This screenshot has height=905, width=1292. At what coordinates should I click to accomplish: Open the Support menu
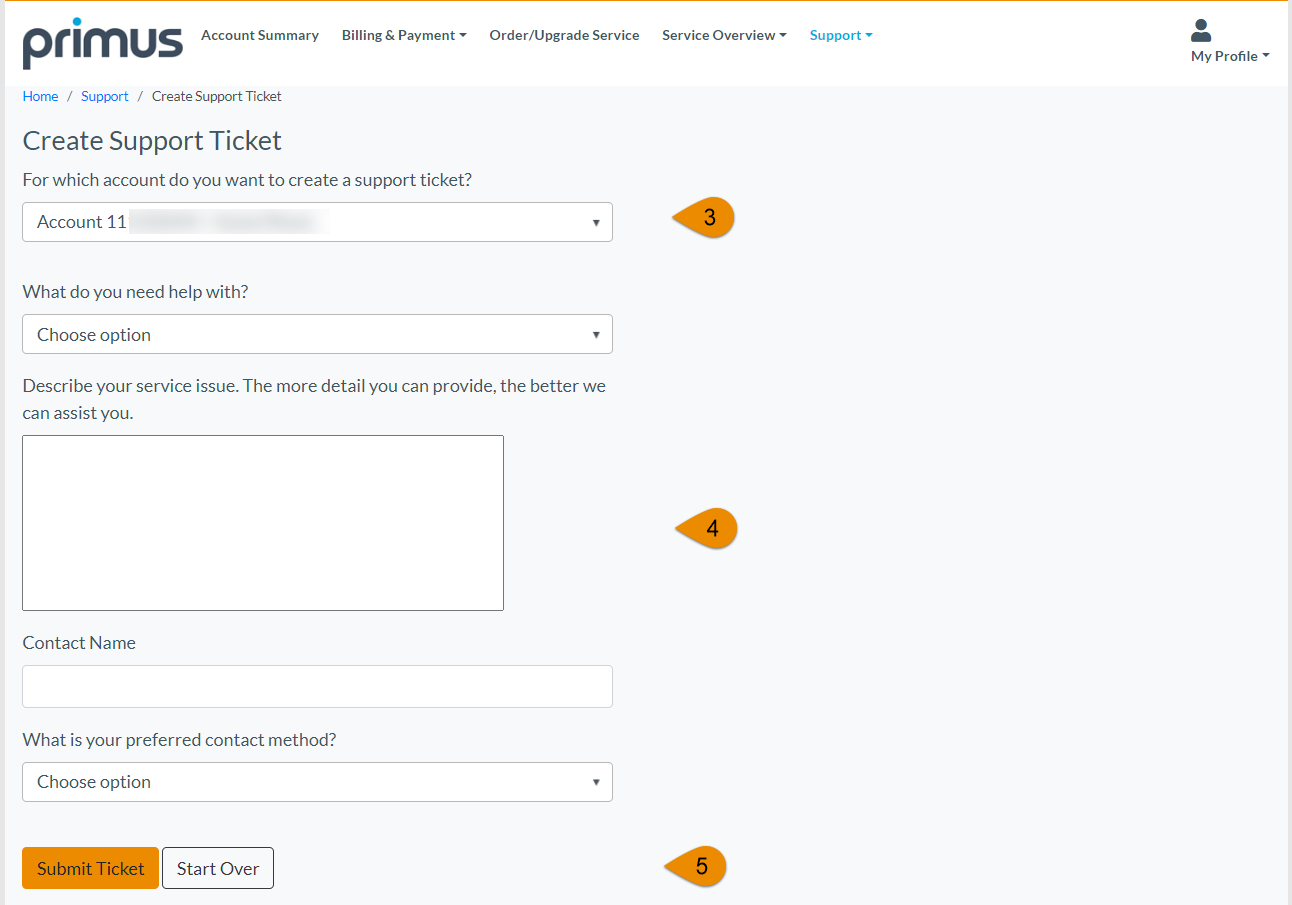click(841, 35)
